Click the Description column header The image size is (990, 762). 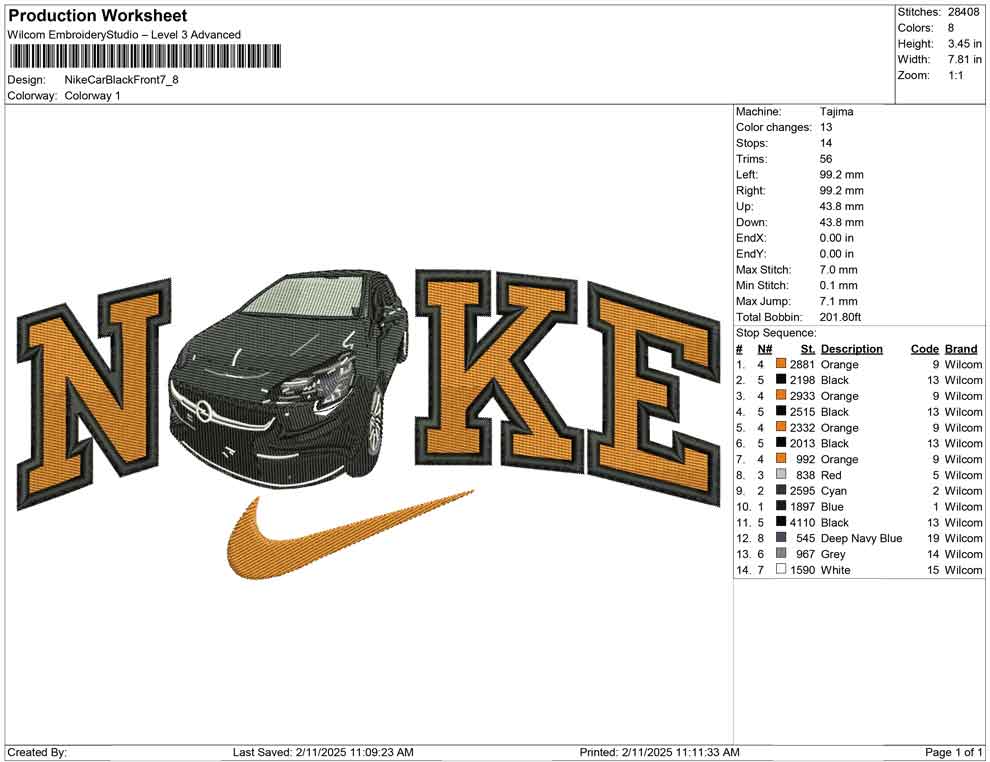853,348
